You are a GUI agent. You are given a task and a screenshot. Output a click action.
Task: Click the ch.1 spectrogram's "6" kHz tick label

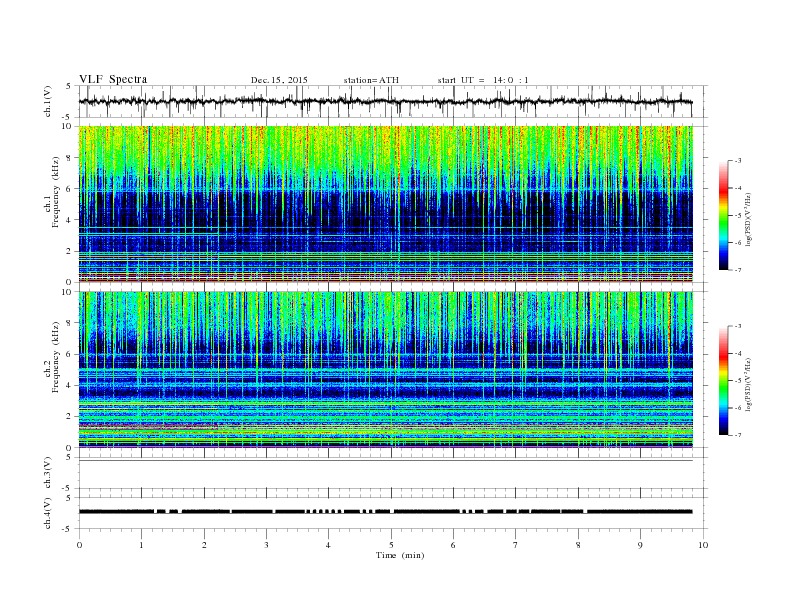click(x=69, y=189)
